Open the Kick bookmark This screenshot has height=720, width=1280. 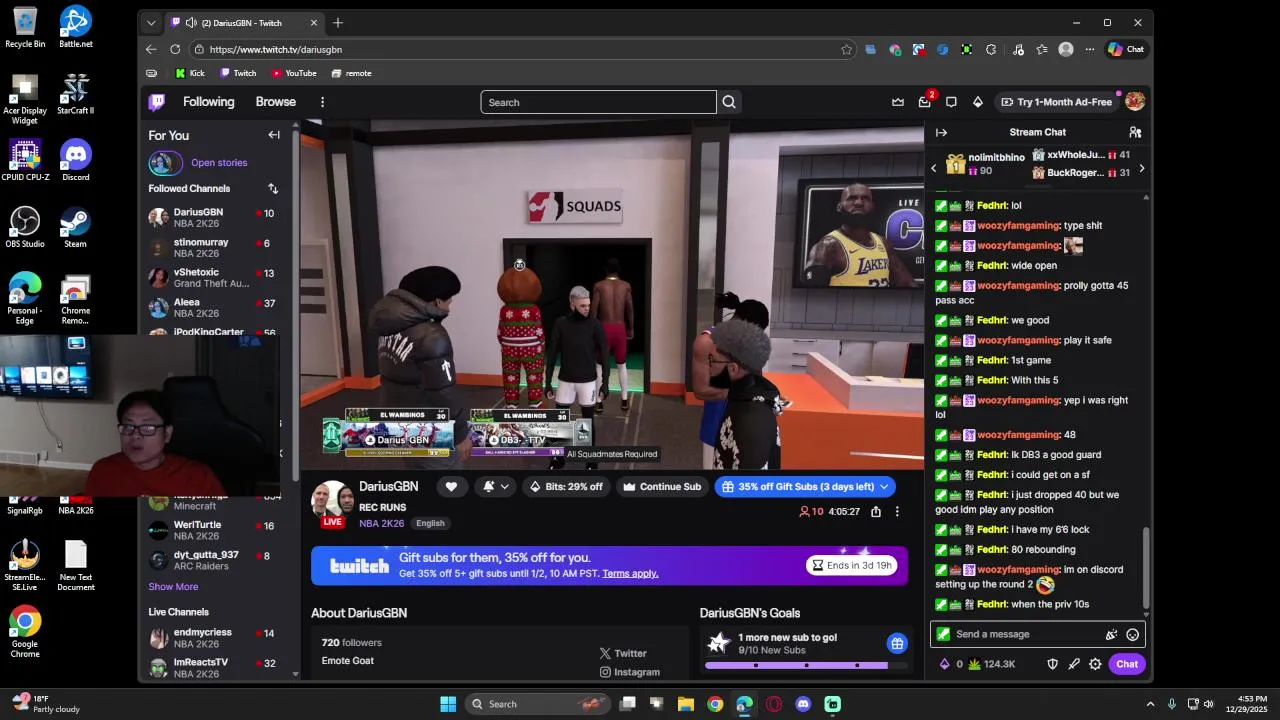(x=190, y=73)
